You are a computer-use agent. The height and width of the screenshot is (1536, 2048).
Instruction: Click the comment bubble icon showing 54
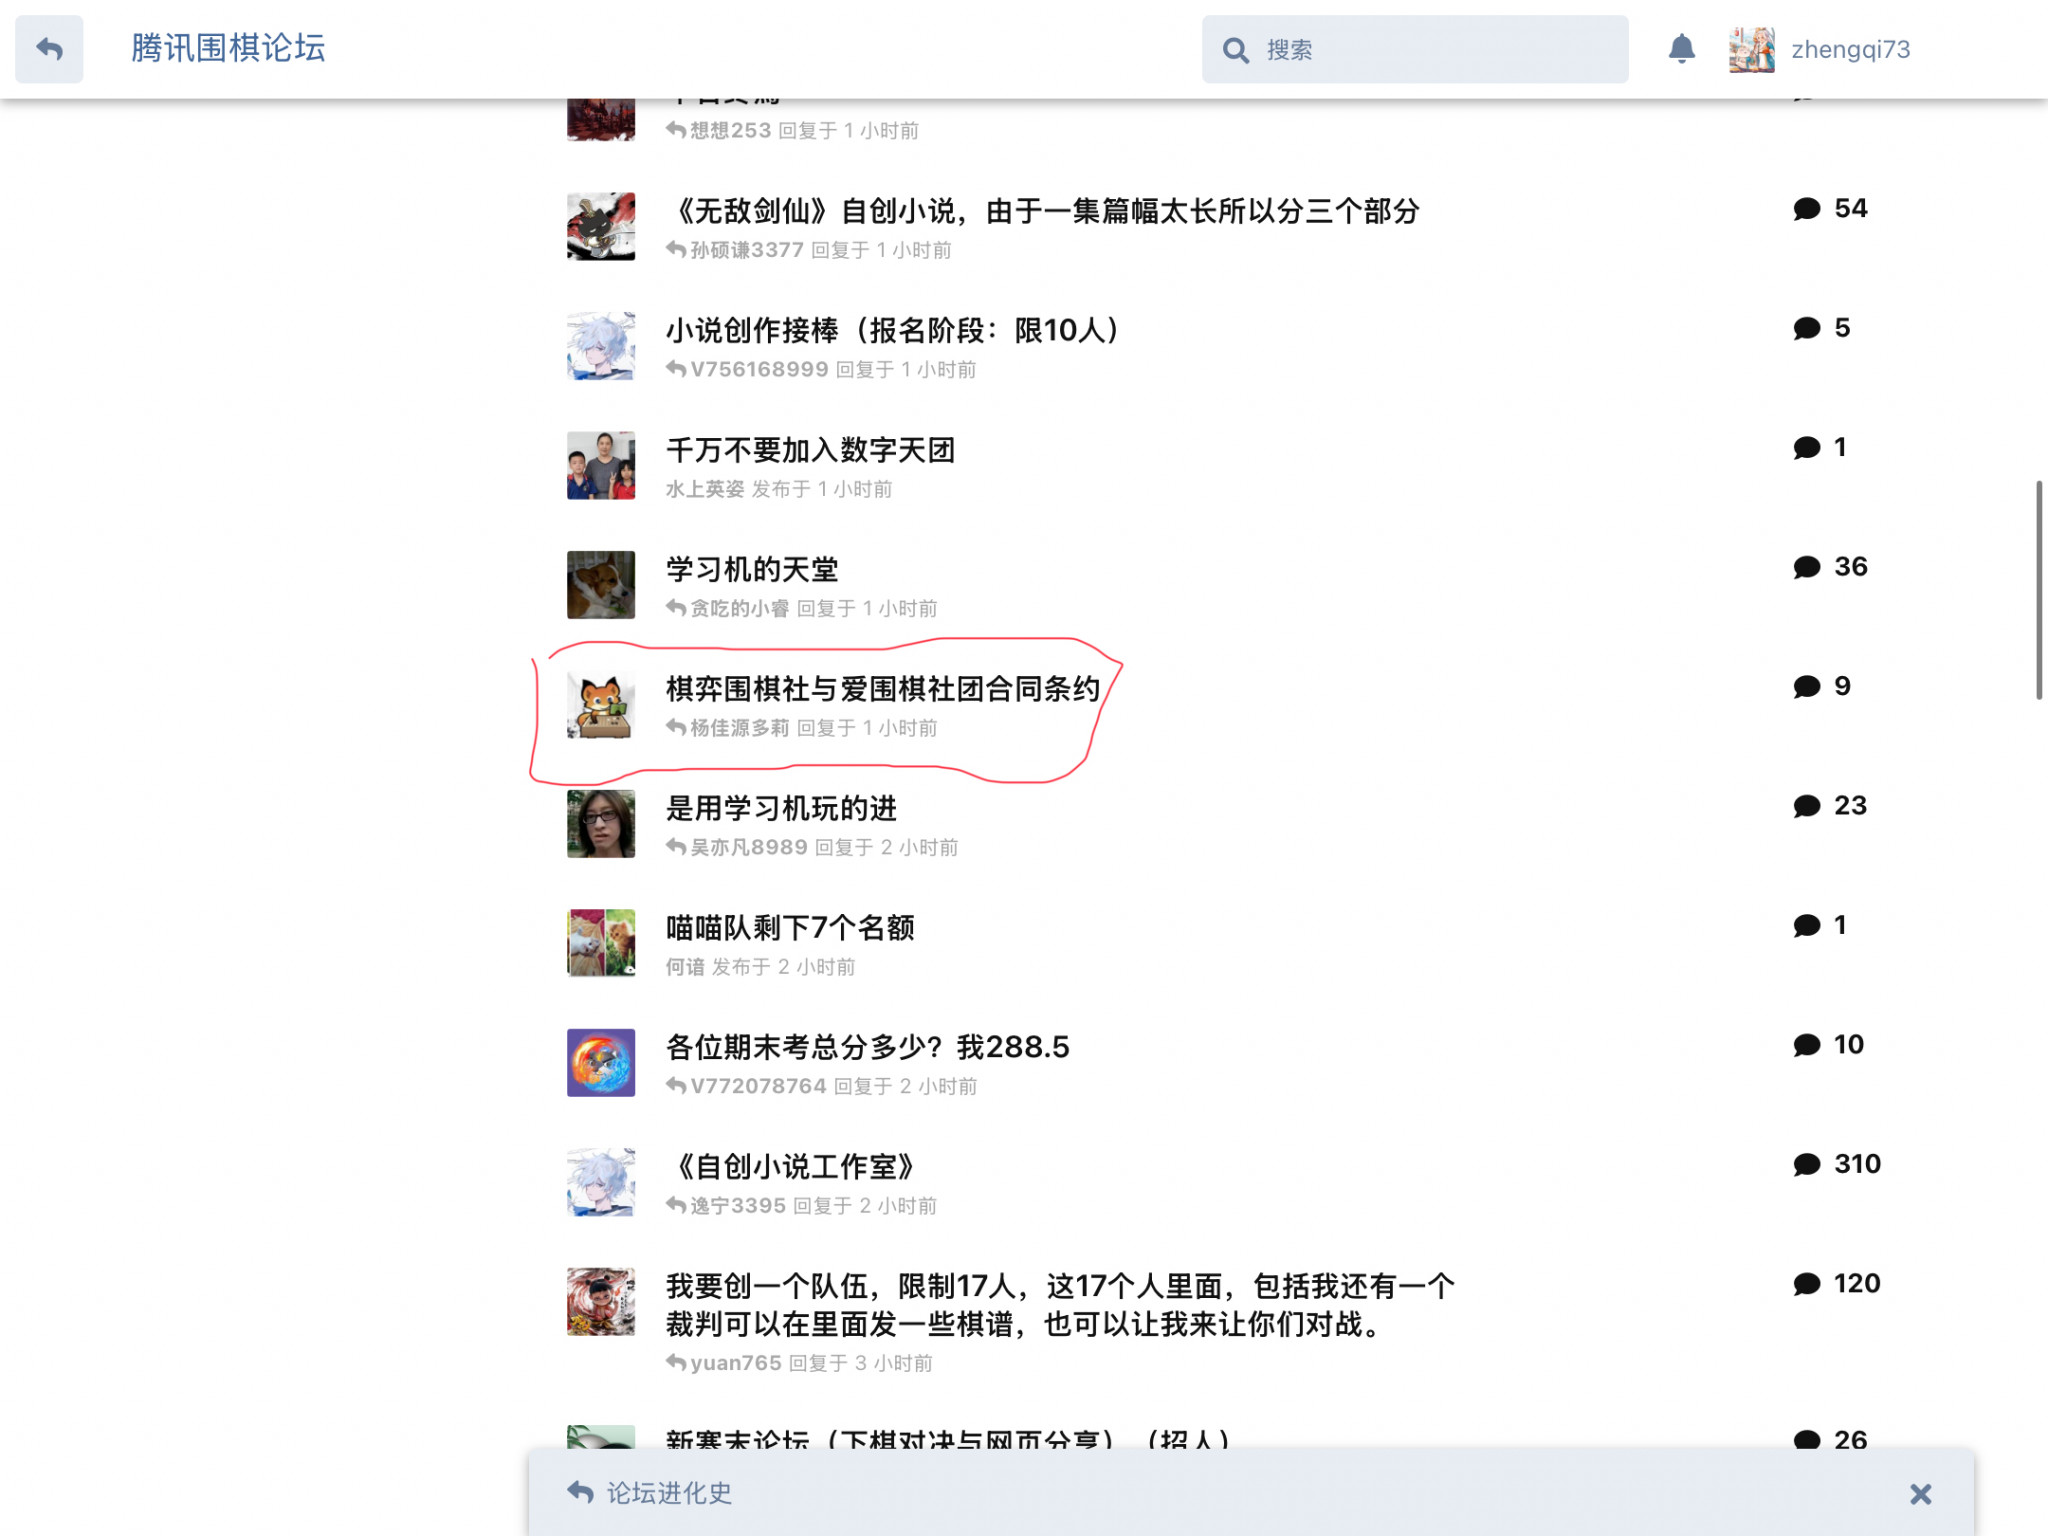[1806, 209]
